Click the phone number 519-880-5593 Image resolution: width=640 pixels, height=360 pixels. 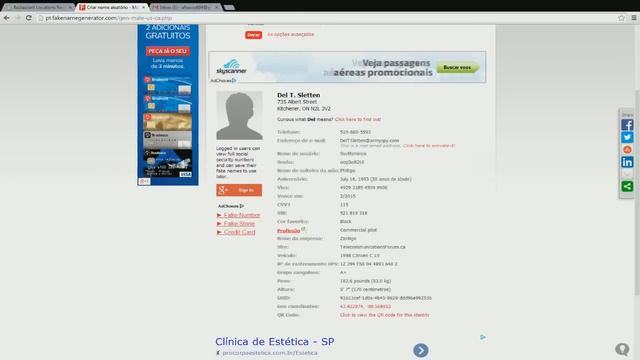[x=355, y=132]
